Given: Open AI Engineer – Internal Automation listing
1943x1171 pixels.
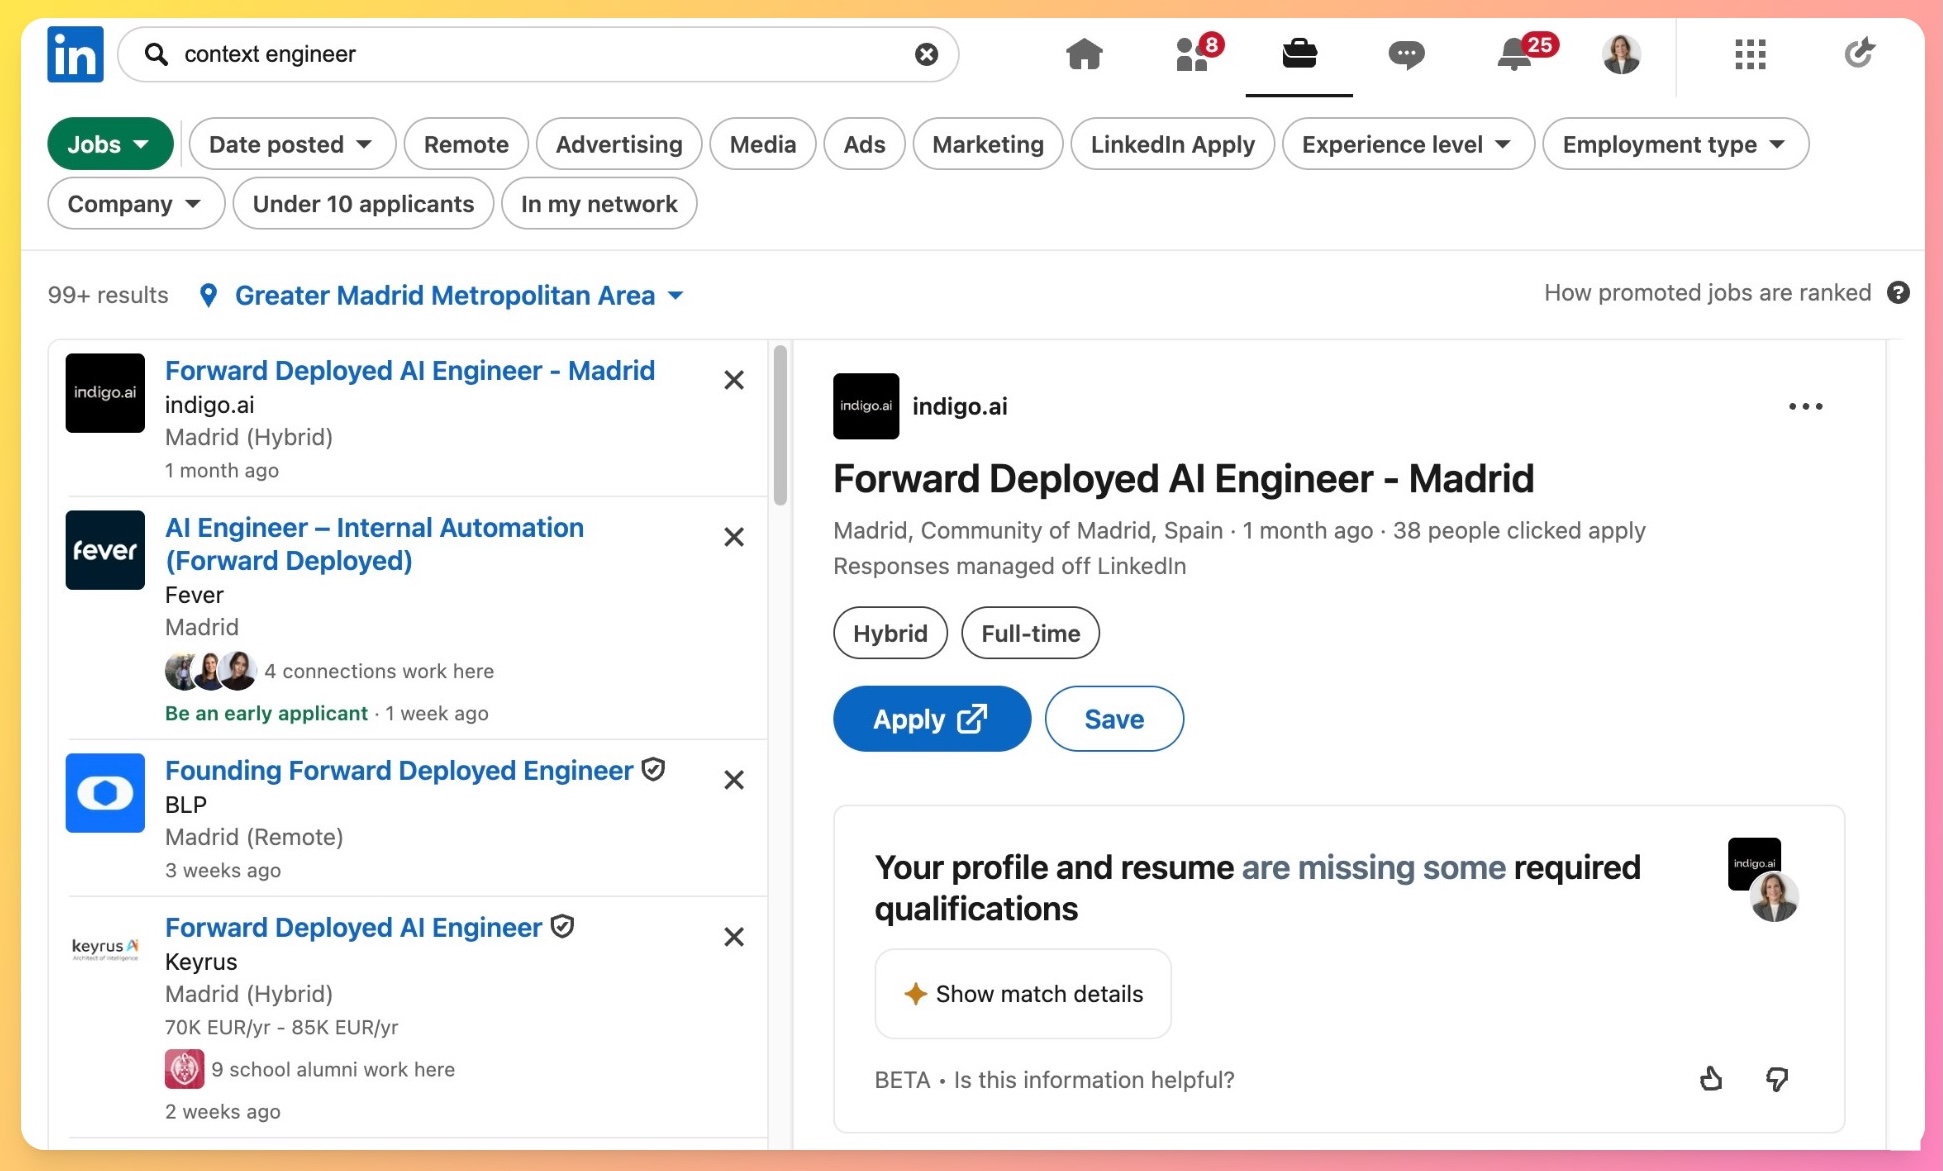Looking at the screenshot, I should pyautogui.click(x=374, y=544).
